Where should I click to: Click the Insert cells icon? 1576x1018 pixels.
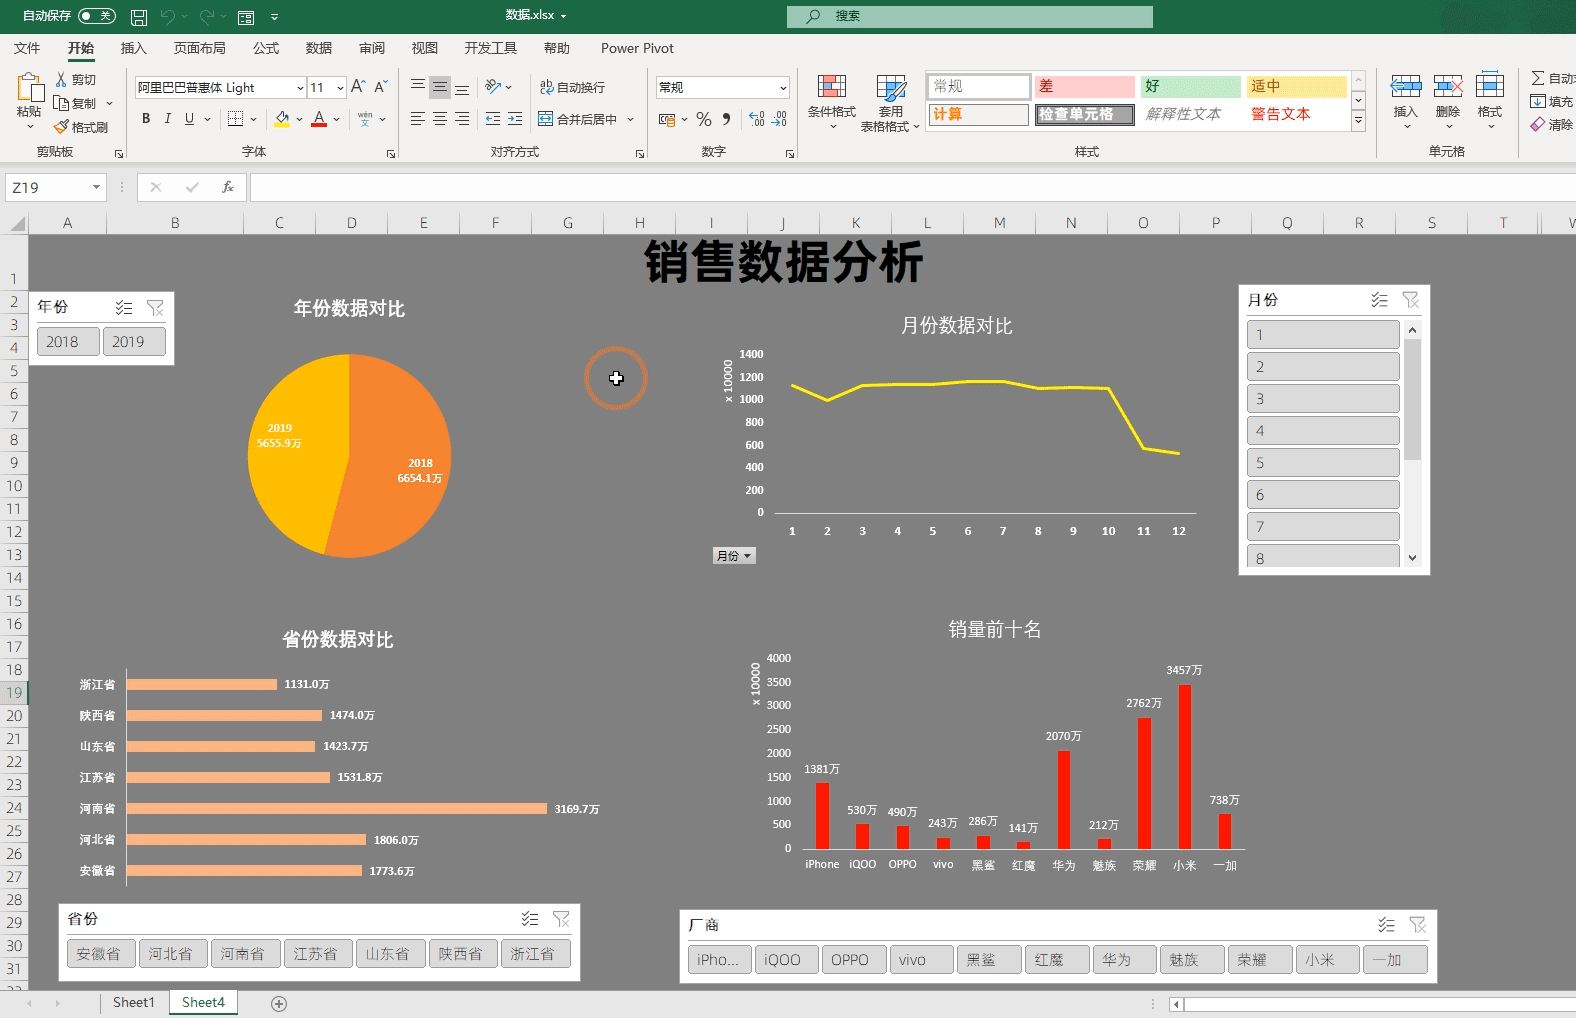[x=1406, y=86]
